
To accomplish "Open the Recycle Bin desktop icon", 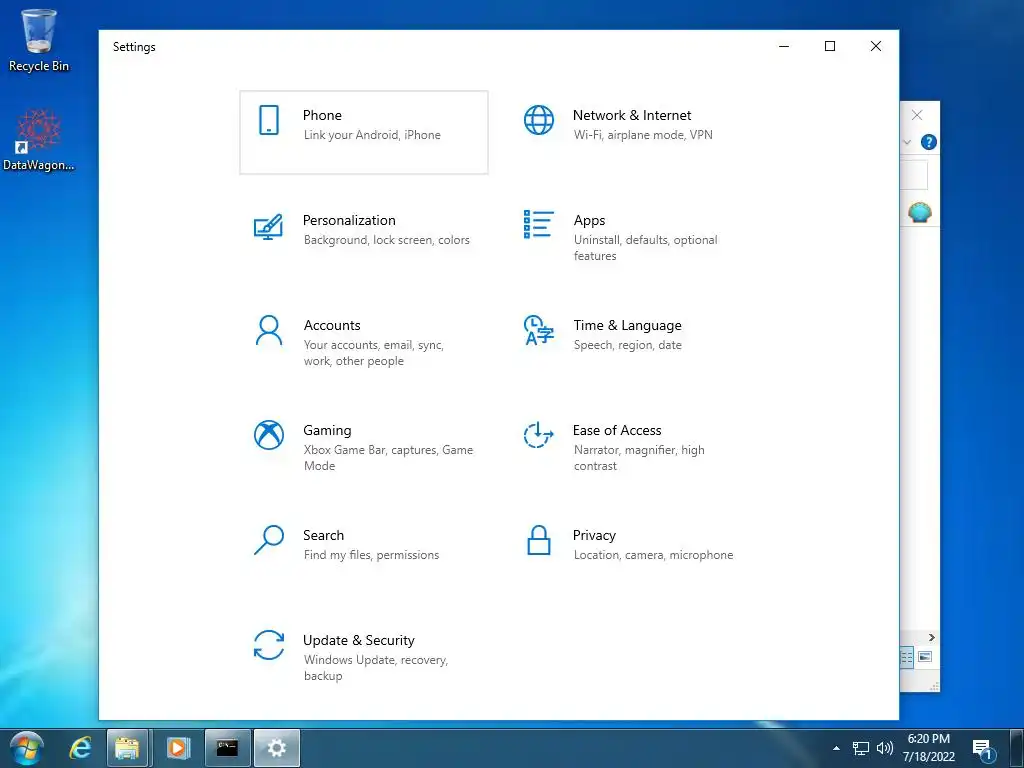I will [x=39, y=40].
